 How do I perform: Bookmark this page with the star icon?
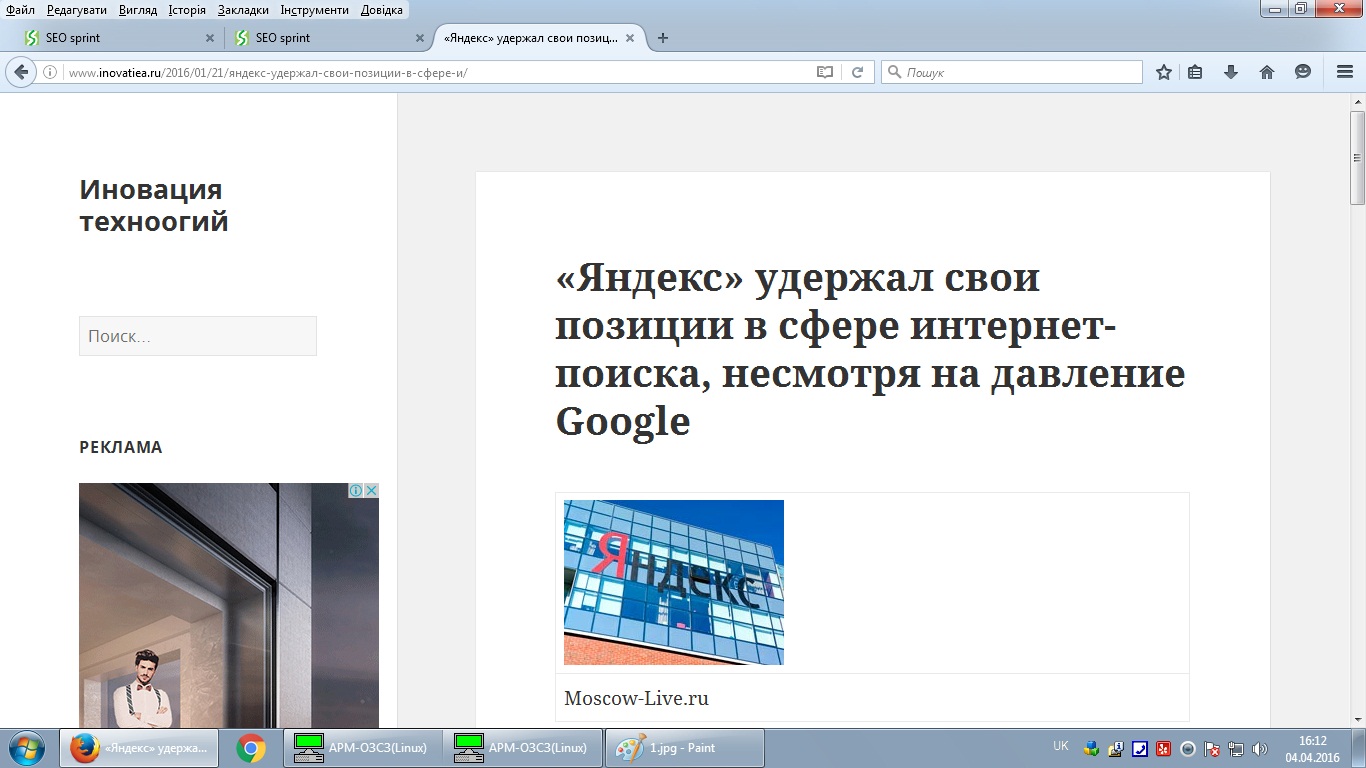1164,72
